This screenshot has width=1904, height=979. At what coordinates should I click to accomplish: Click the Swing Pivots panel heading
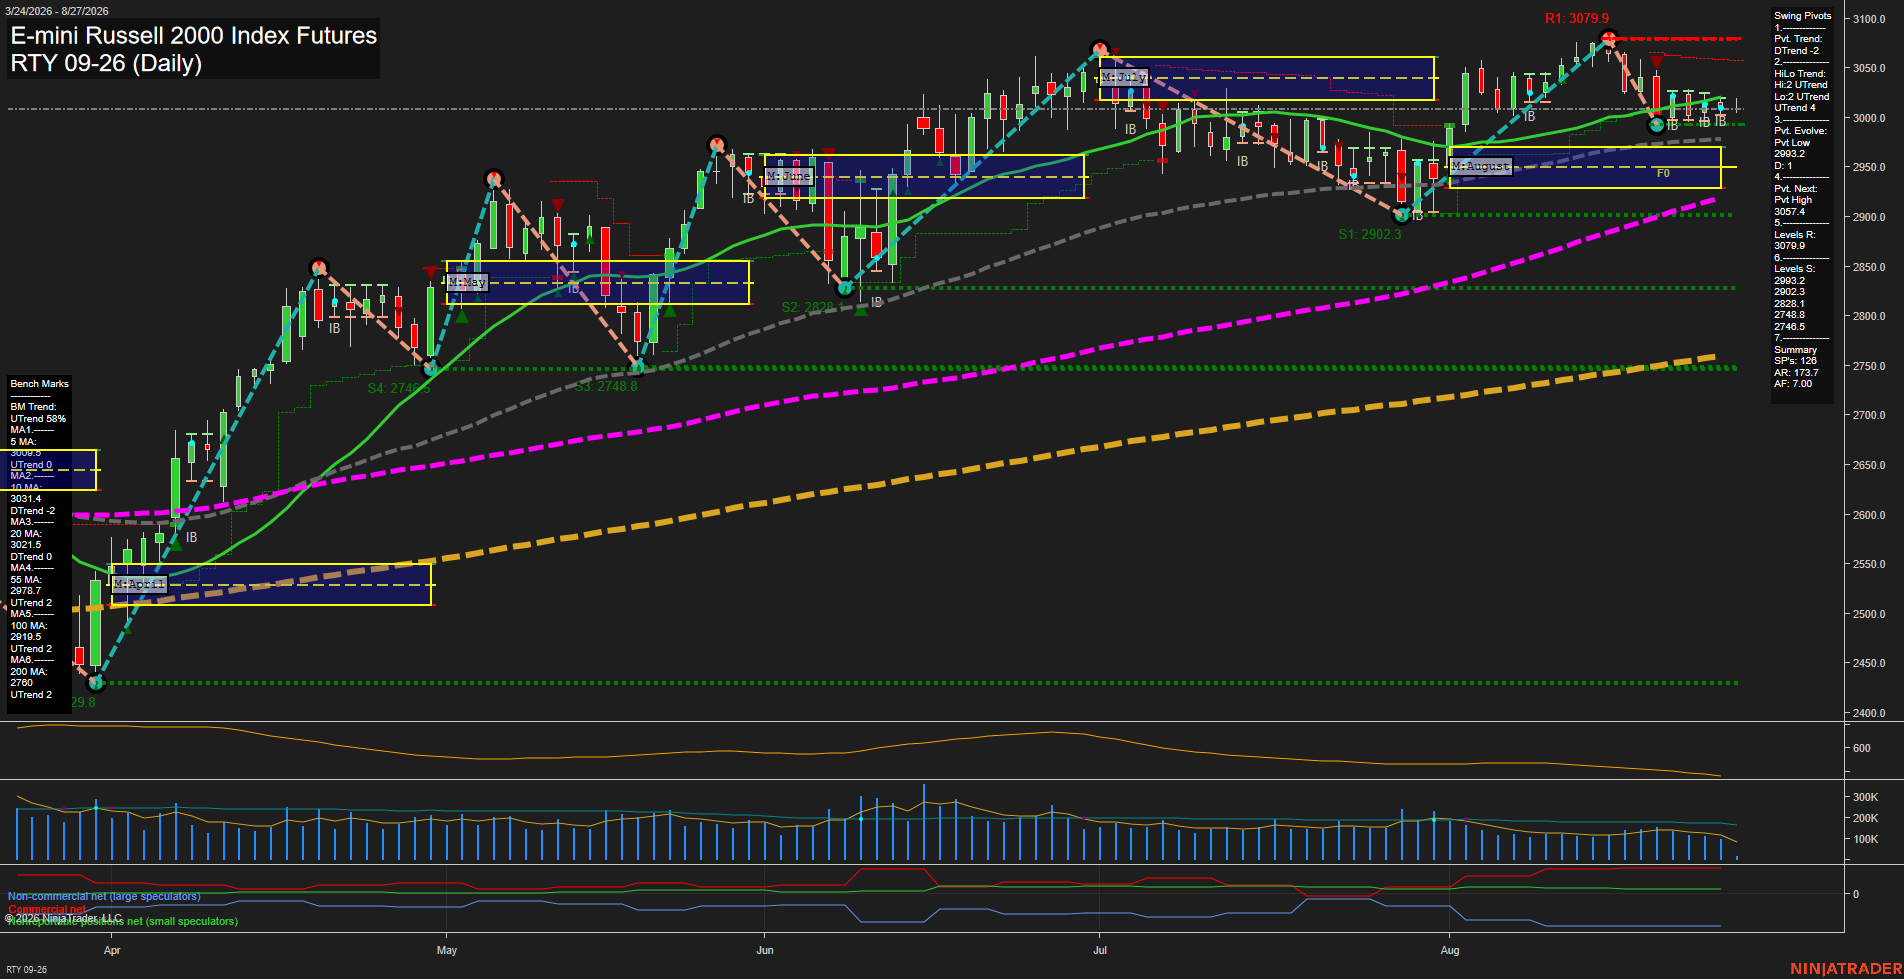coord(1802,16)
